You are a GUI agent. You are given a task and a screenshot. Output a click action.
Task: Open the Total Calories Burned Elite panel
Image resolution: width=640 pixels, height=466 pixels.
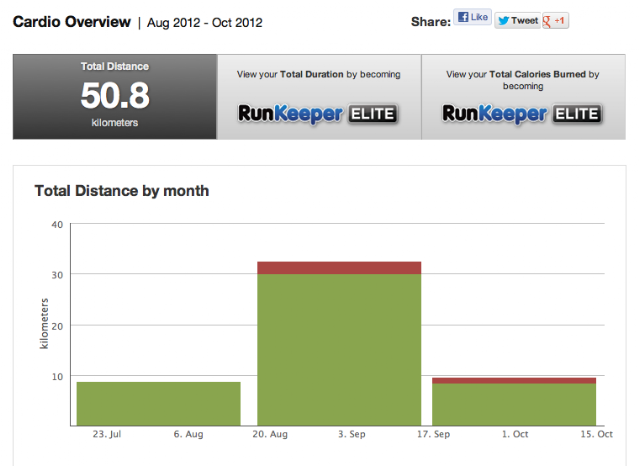click(x=523, y=97)
